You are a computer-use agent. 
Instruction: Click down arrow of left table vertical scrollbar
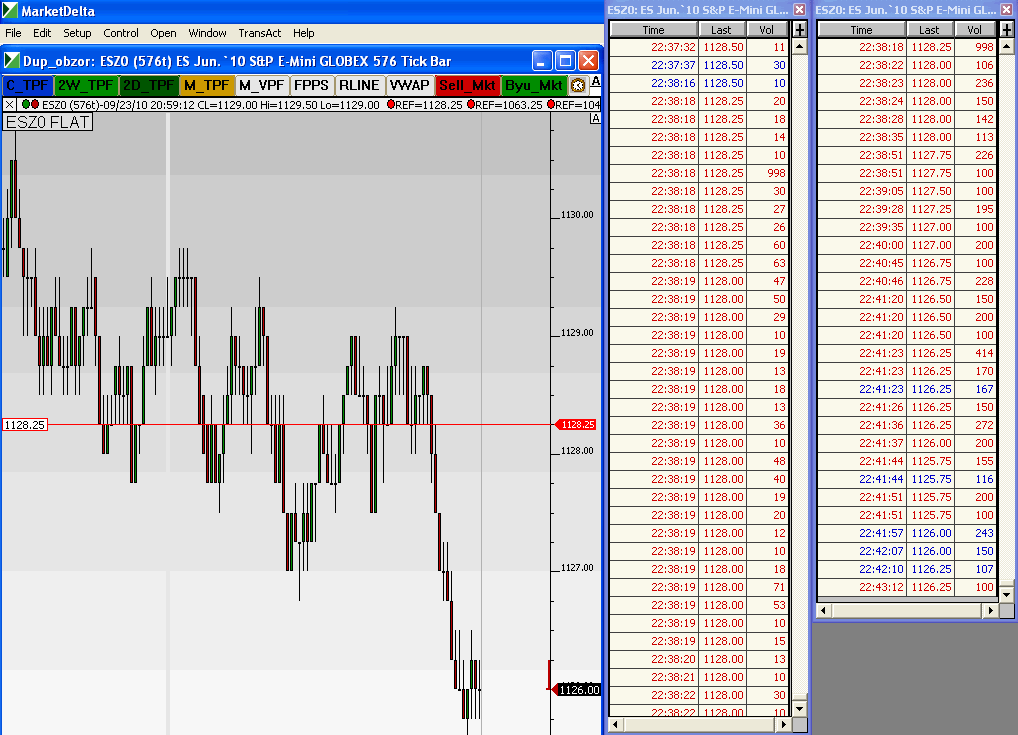pos(799,708)
